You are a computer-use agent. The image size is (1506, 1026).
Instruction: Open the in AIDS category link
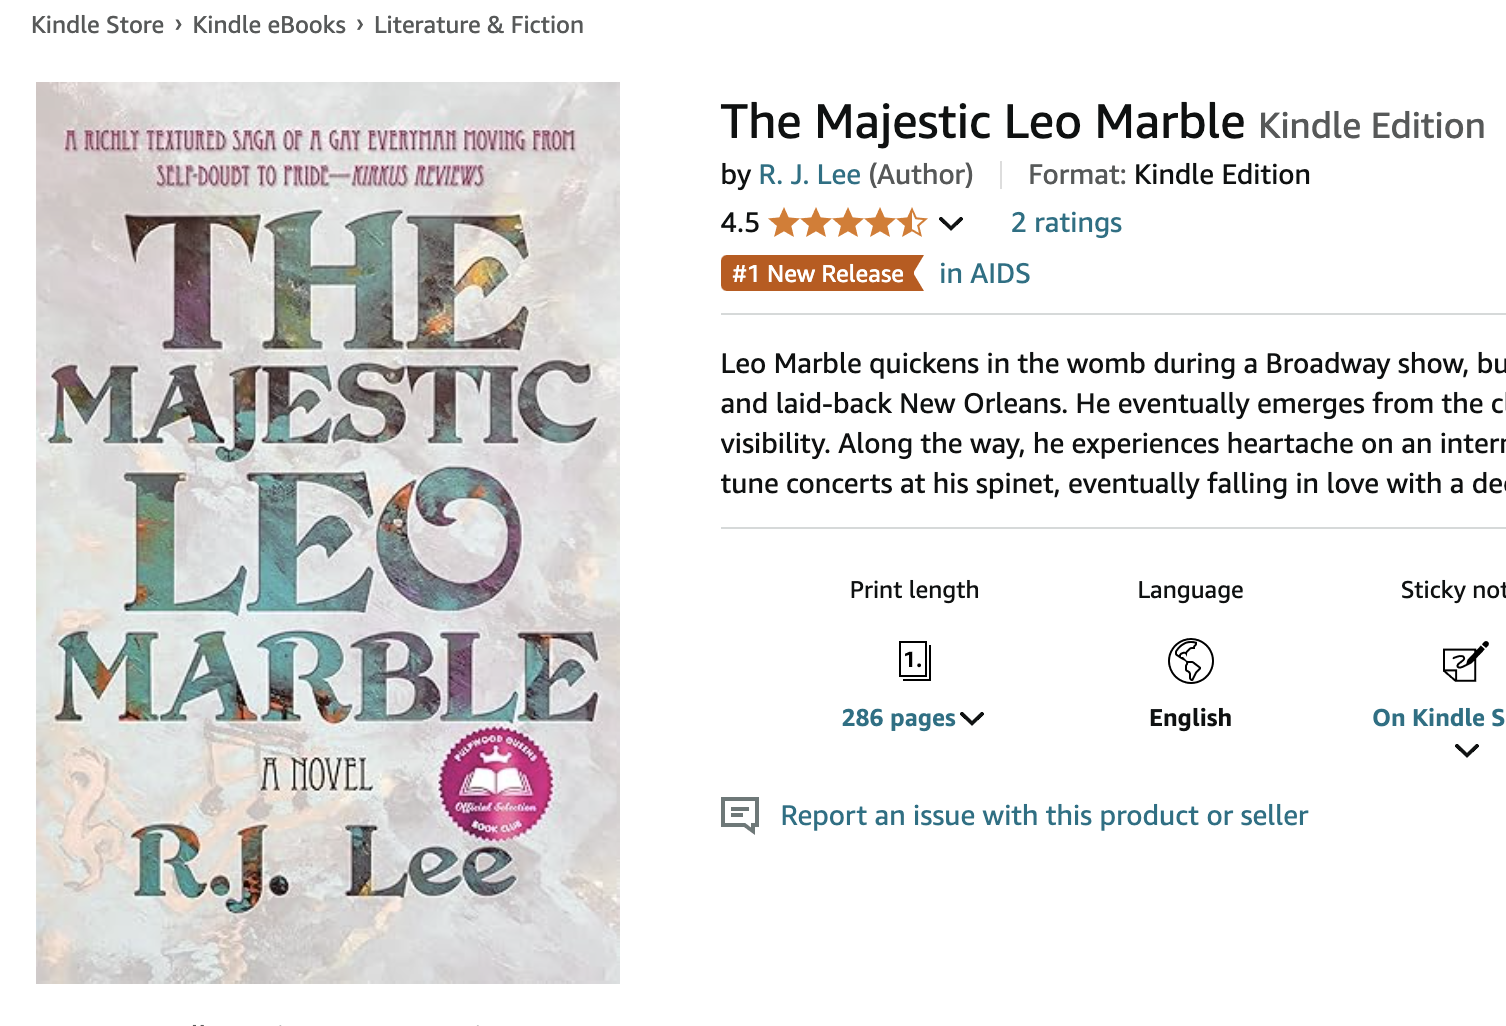point(984,274)
